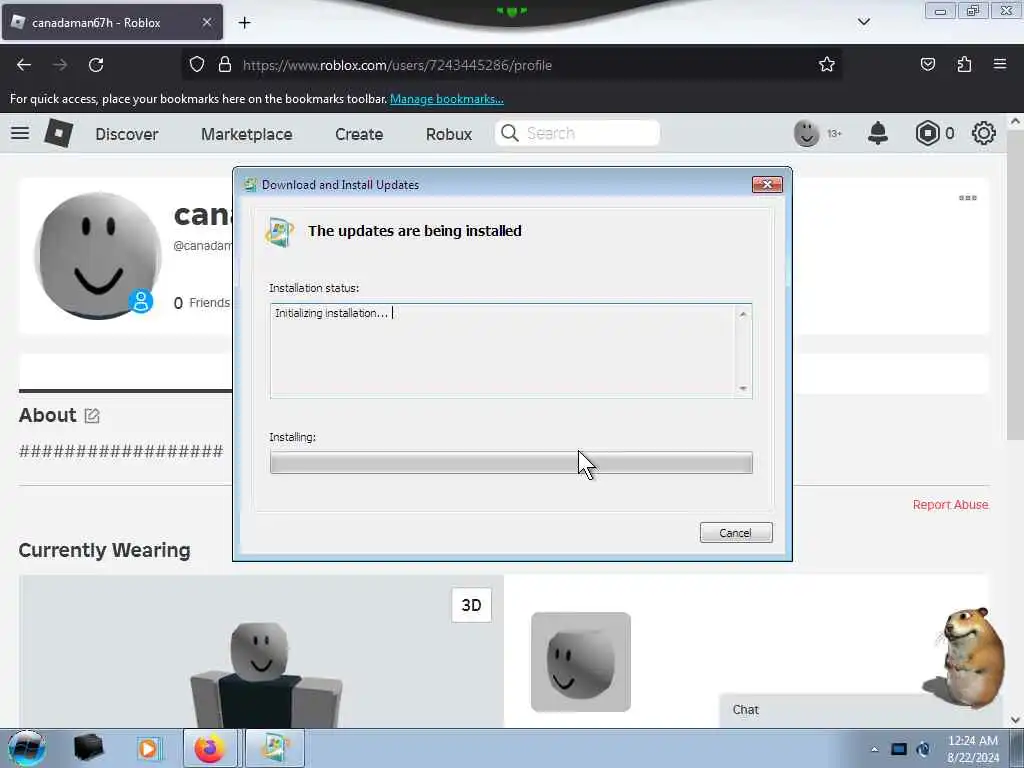Click the network tray icon
1024x768 pixels.
pos(899,749)
